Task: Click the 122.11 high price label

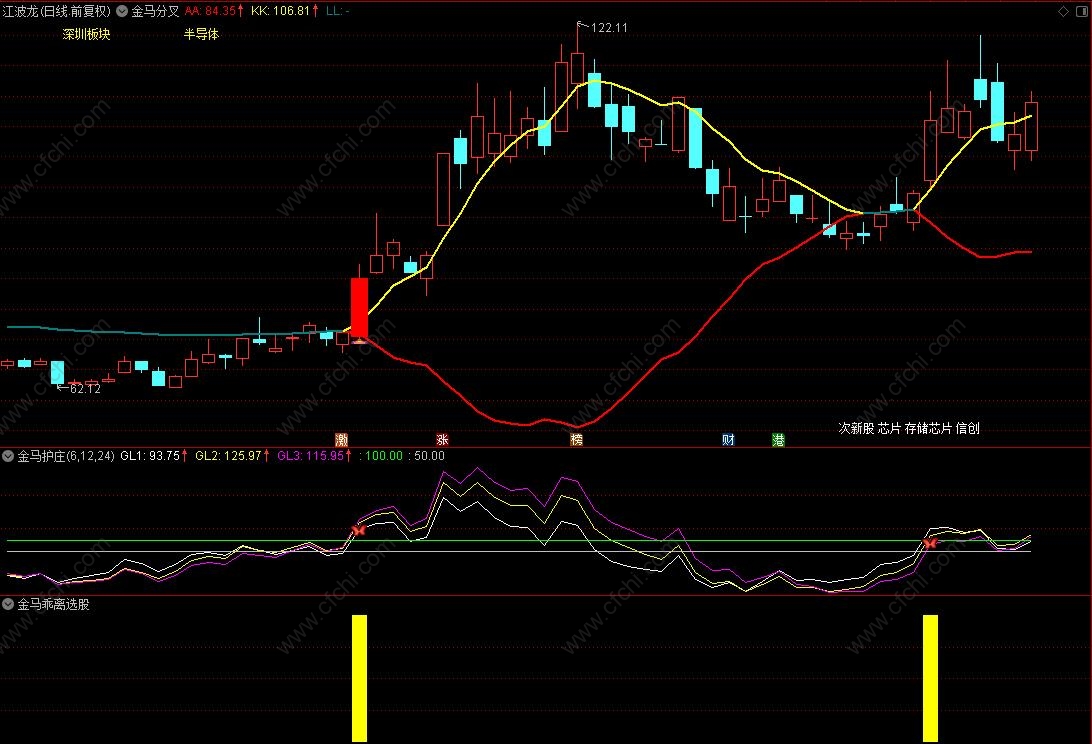Action: coord(609,28)
